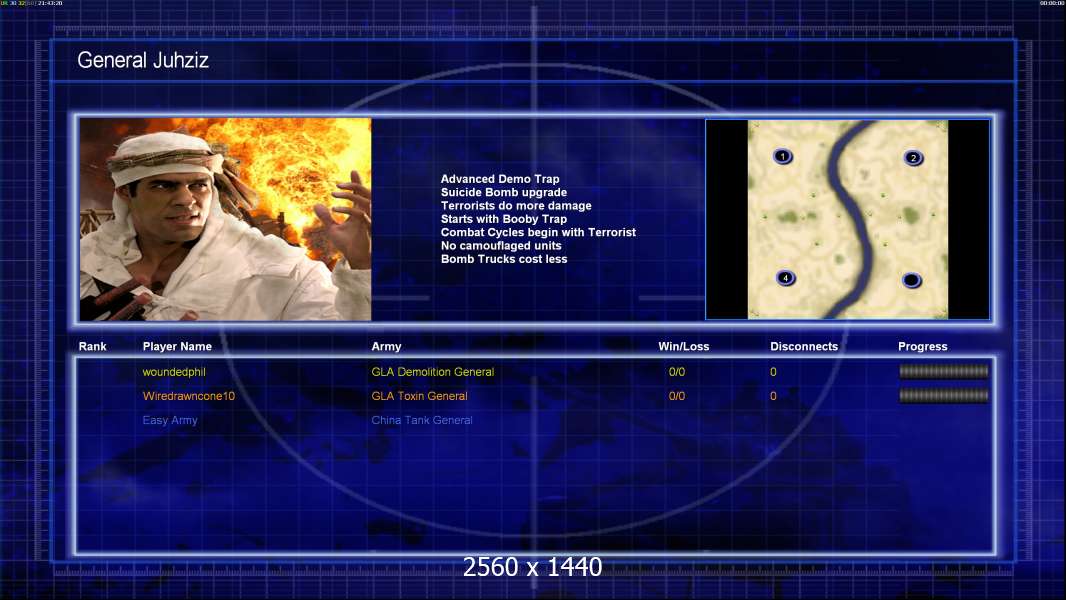Click woundedphil's 0/0 win/loss value

(x=677, y=372)
